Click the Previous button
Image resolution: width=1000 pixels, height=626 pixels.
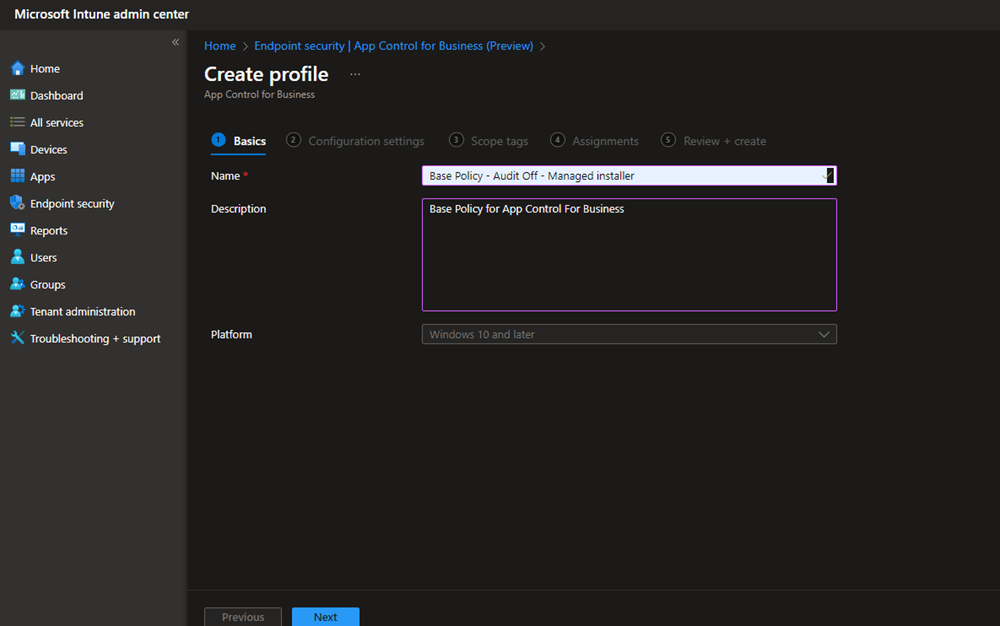[242, 616]
